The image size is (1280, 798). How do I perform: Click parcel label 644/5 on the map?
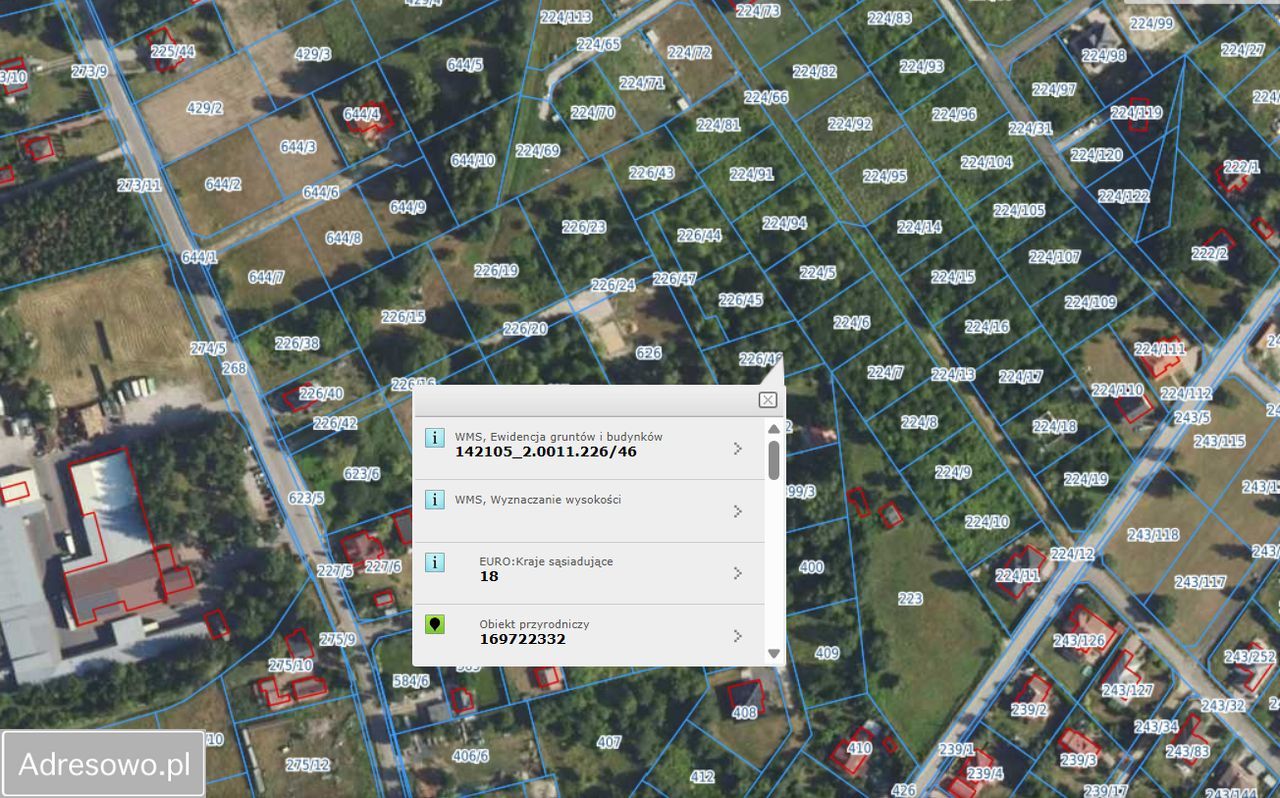click(465, 64)
